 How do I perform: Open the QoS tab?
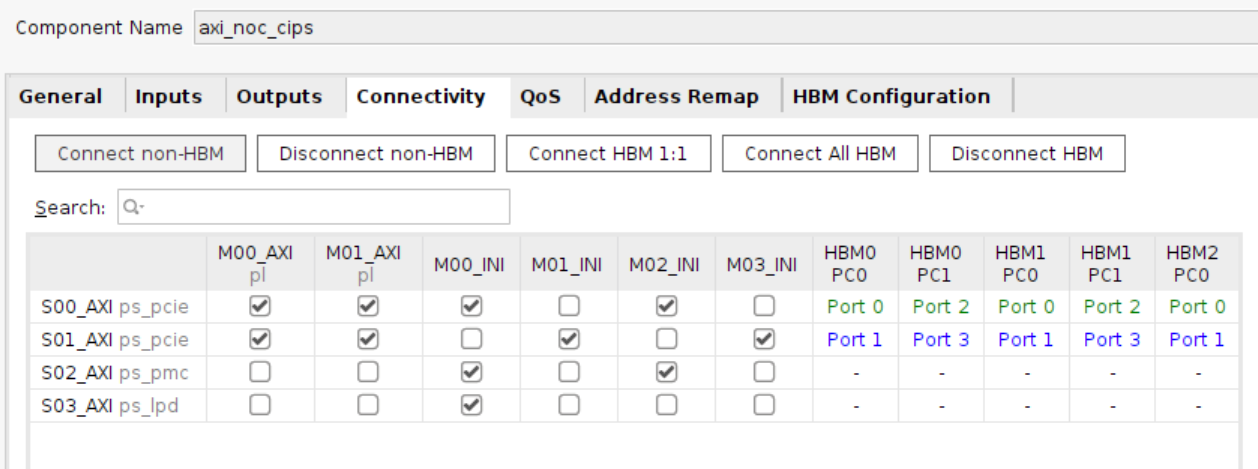(541, 97)
